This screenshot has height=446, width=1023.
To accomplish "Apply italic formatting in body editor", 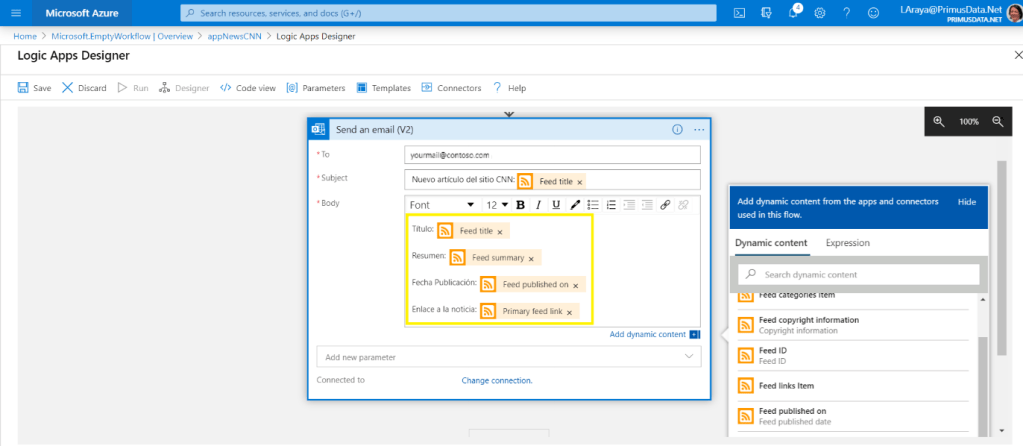I will (538, 205).
